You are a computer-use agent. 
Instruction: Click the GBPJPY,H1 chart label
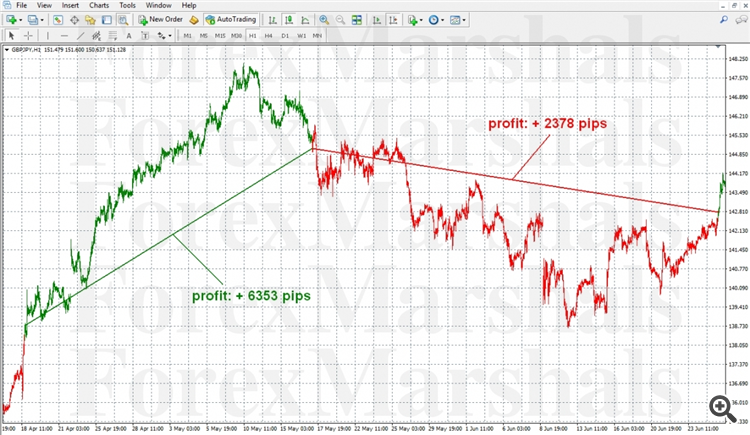click(x=26, y=50)
